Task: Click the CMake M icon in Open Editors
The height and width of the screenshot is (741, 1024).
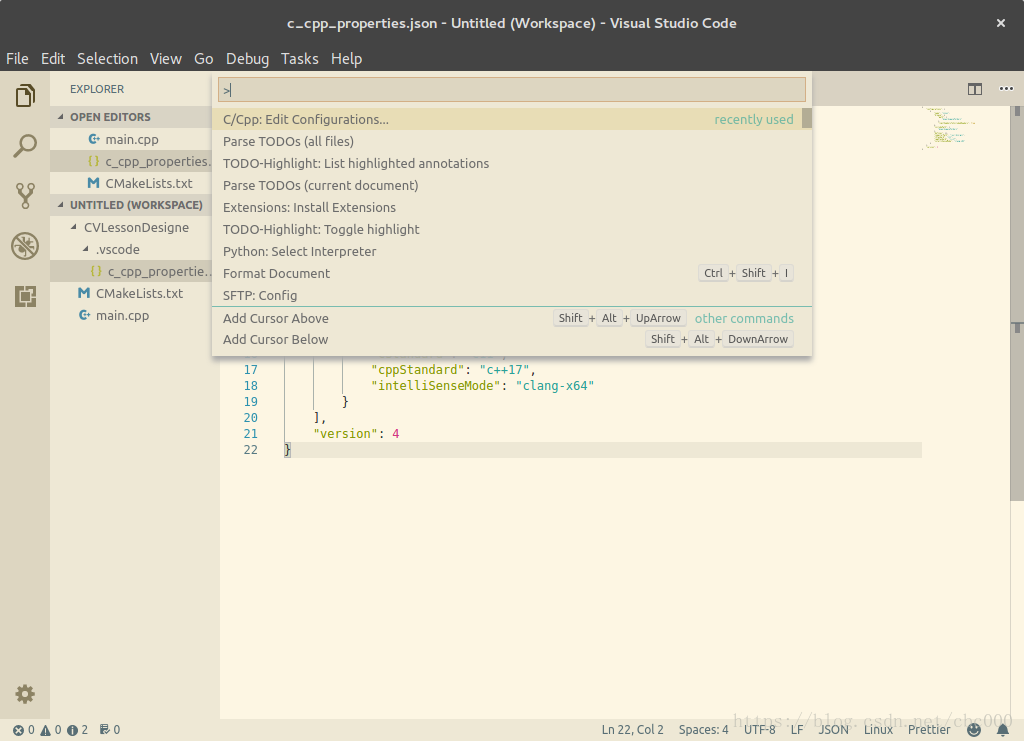Action: click(93, 183)
